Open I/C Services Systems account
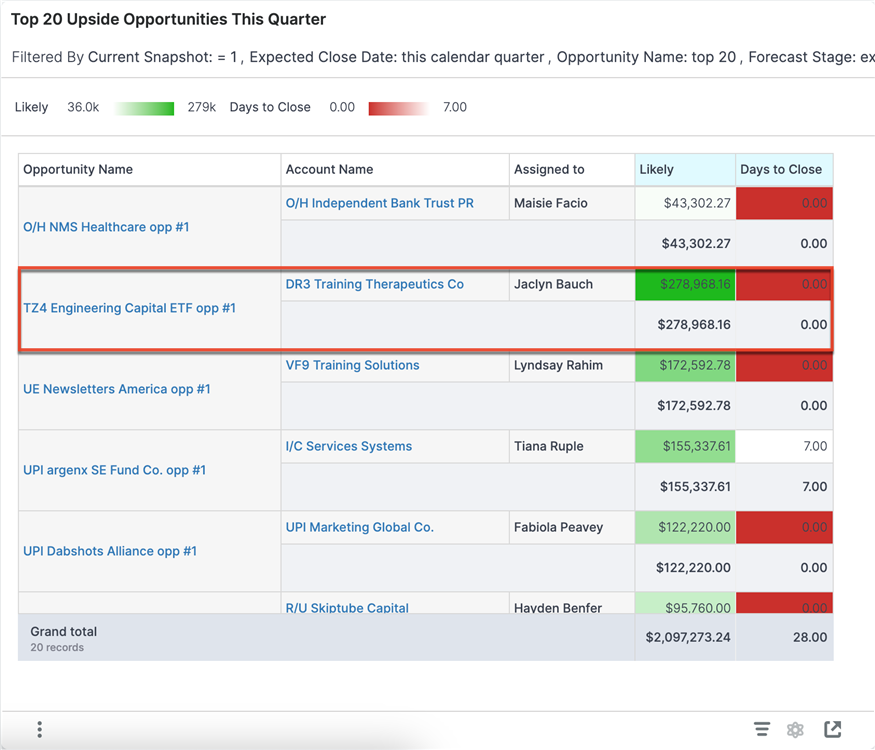The image size is (875, 750). (x=348, y=446)
